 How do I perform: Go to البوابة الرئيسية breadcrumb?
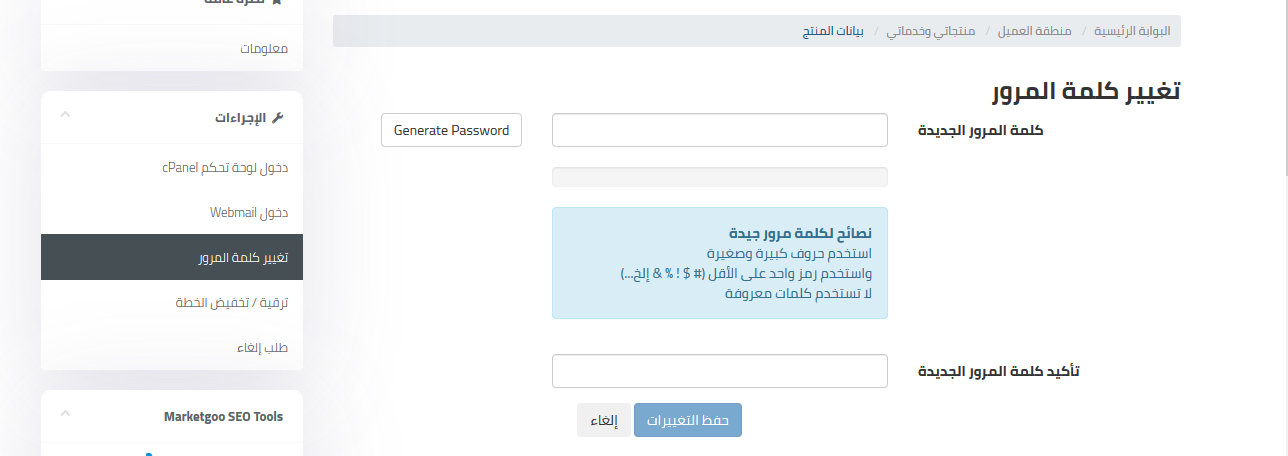(x=1131, y=31)
